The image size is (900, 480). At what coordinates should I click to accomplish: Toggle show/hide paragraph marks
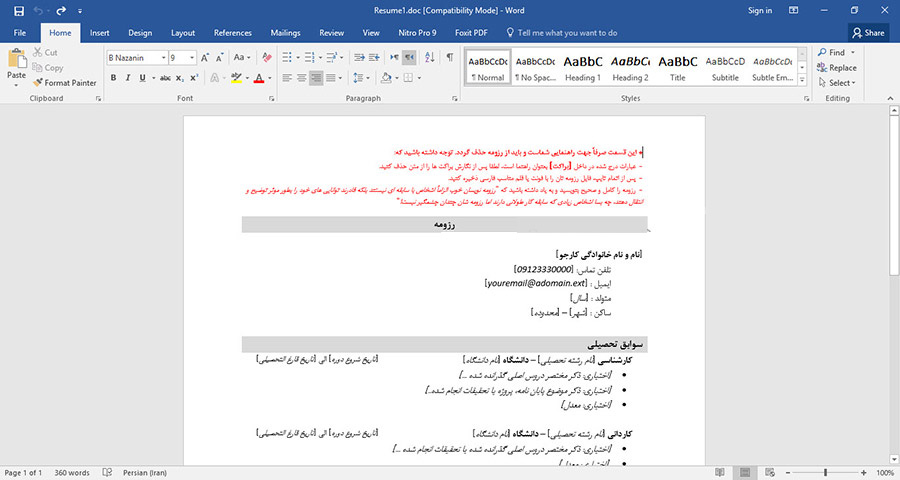click(x=450, y=57)
